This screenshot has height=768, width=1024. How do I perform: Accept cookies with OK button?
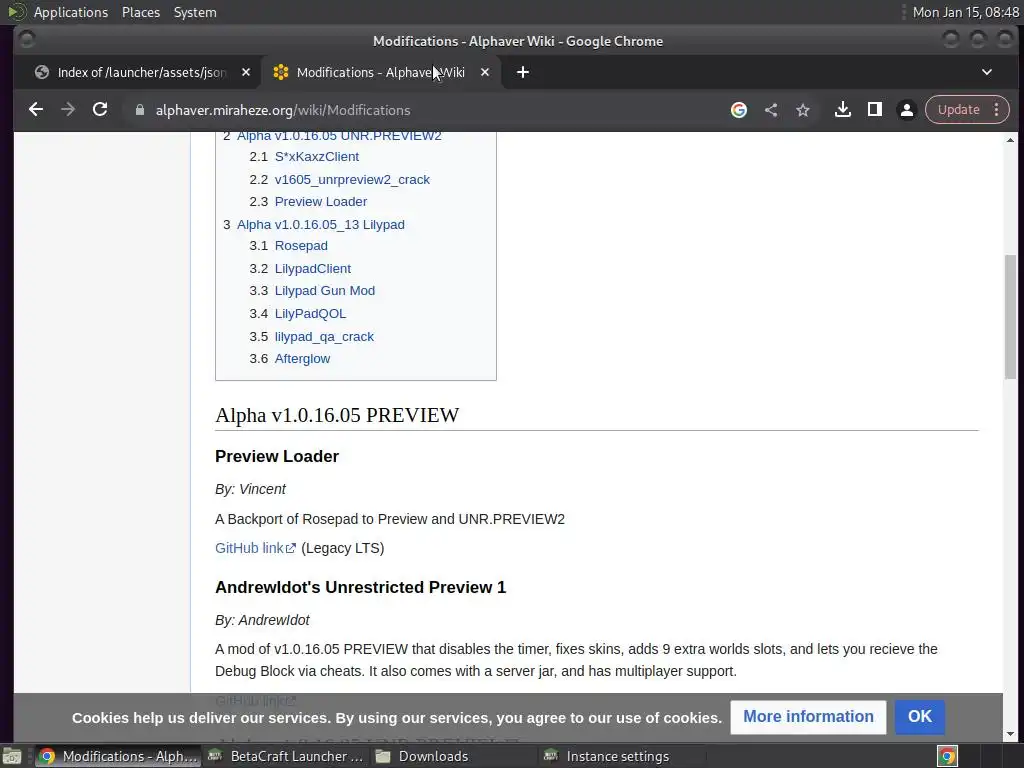(920, 717)
